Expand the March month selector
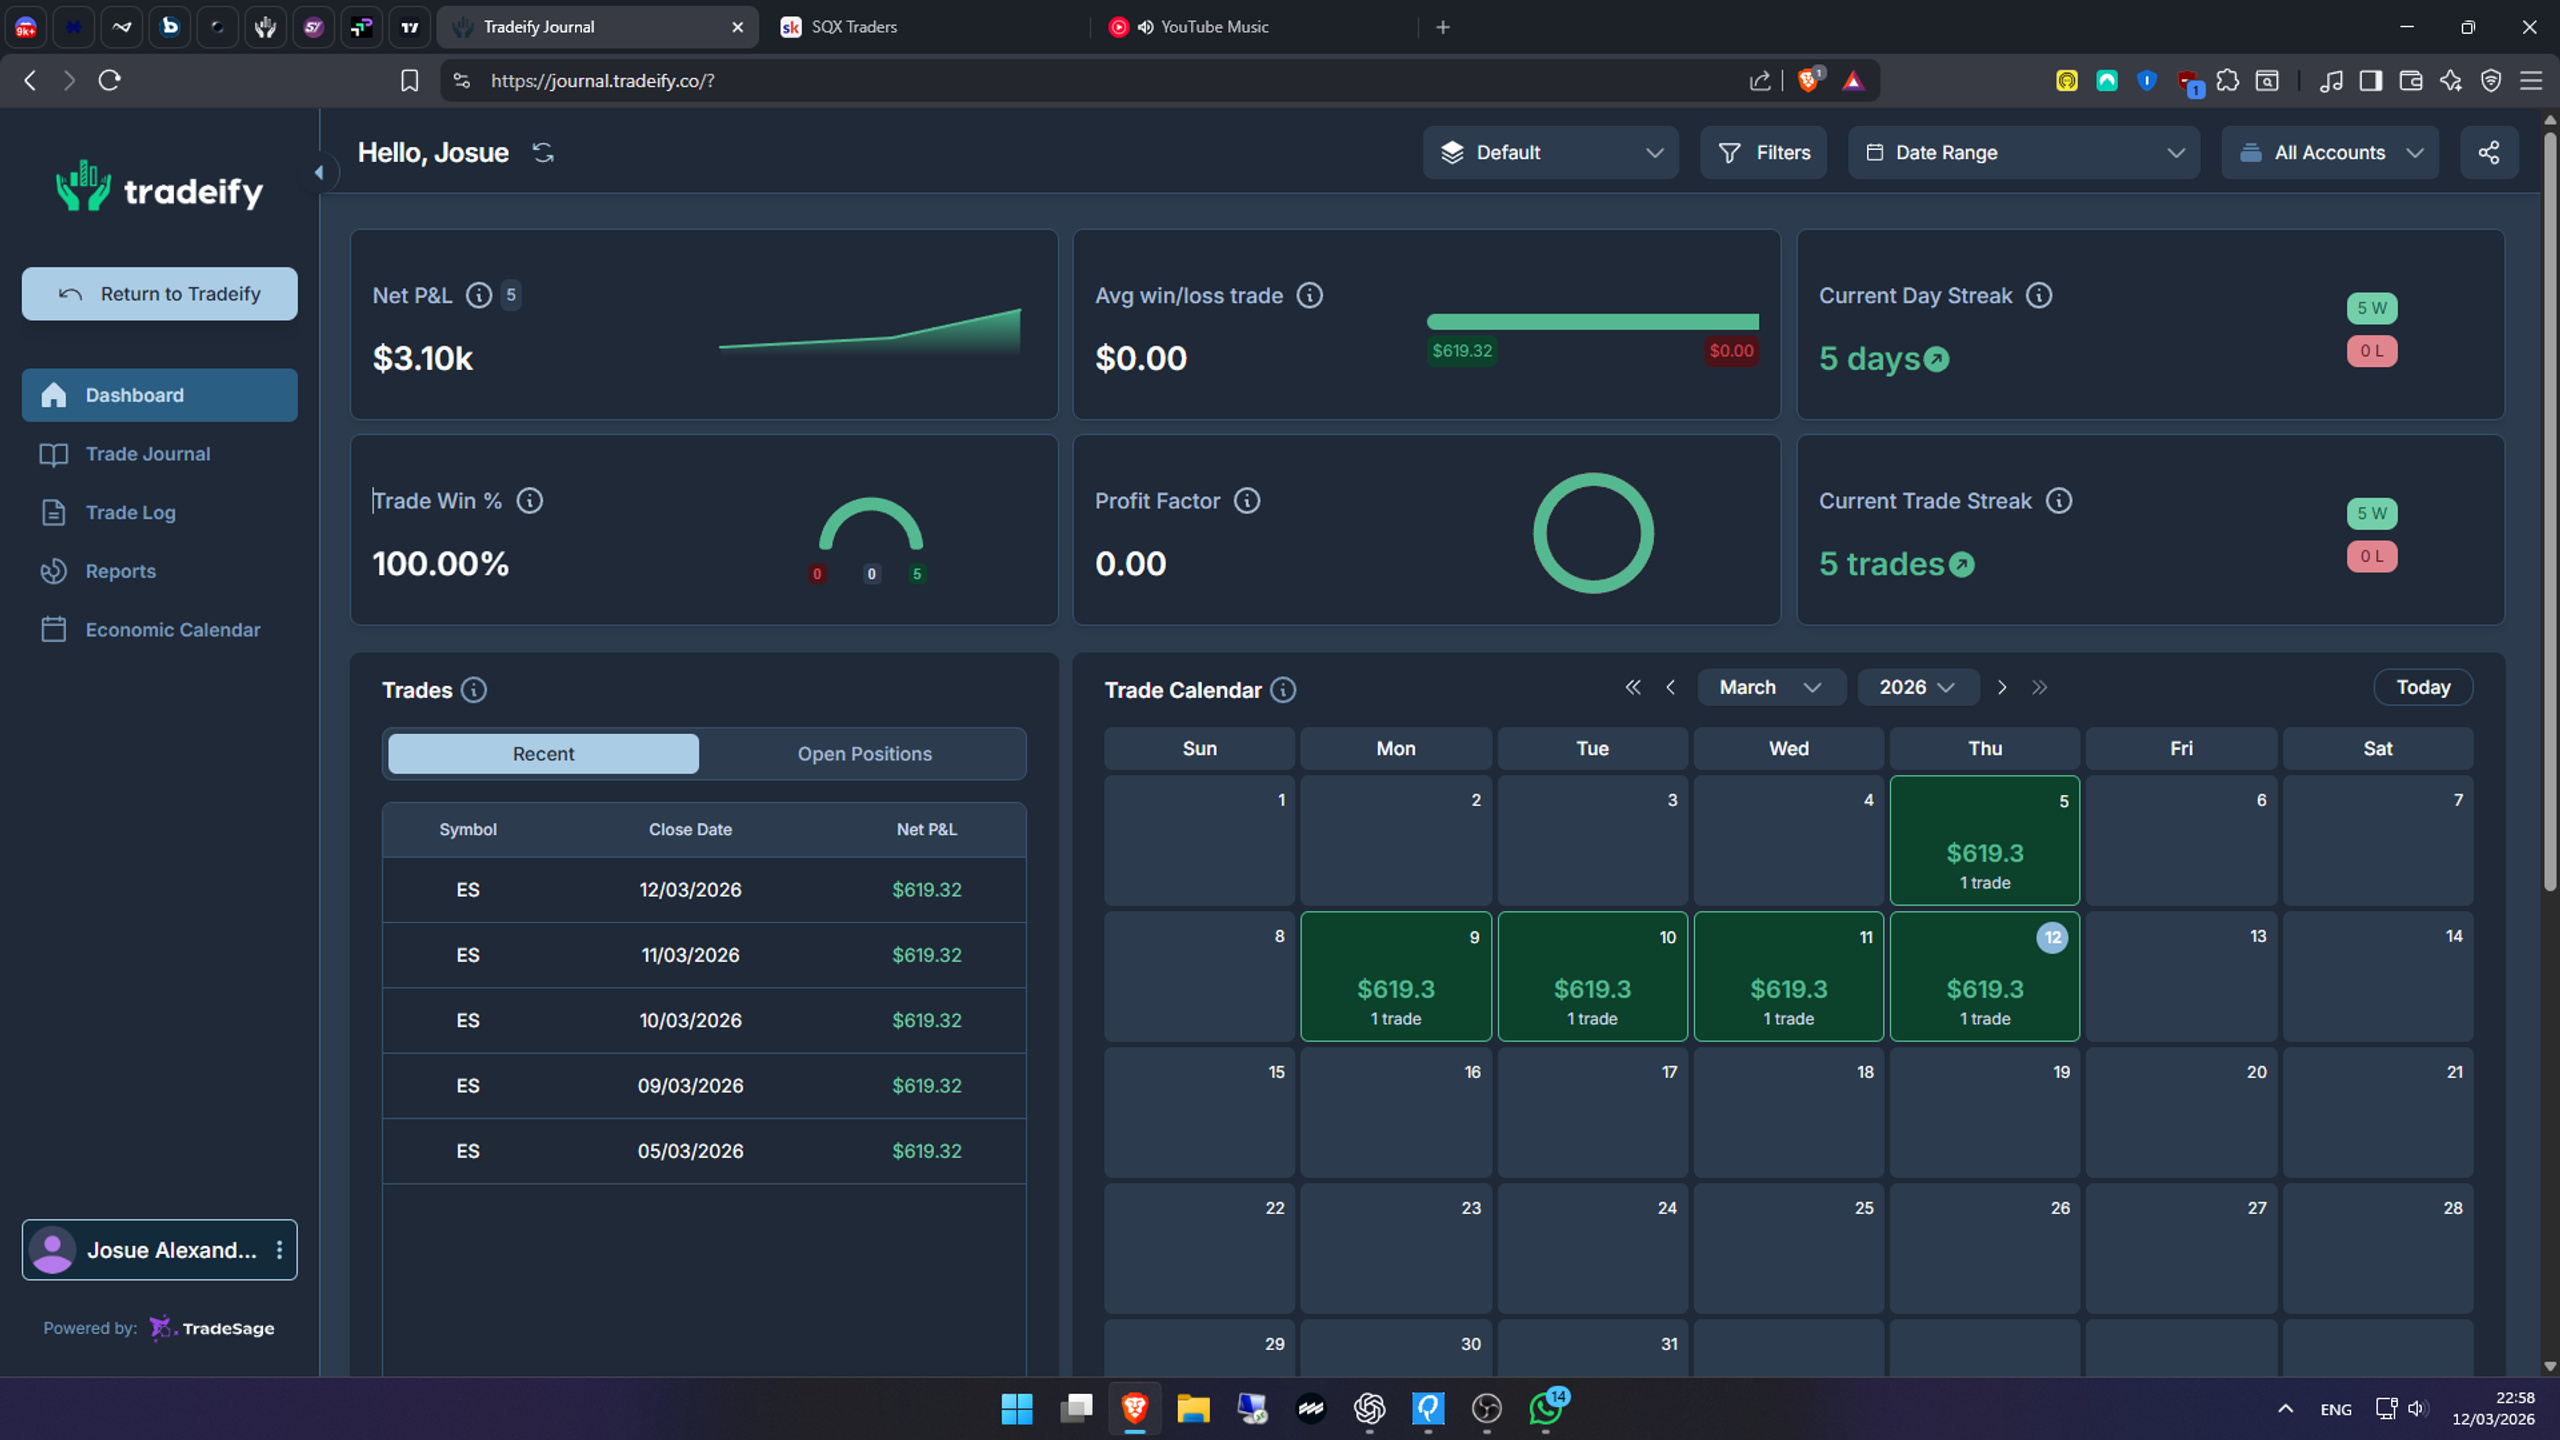 [x=1771, y=687]
